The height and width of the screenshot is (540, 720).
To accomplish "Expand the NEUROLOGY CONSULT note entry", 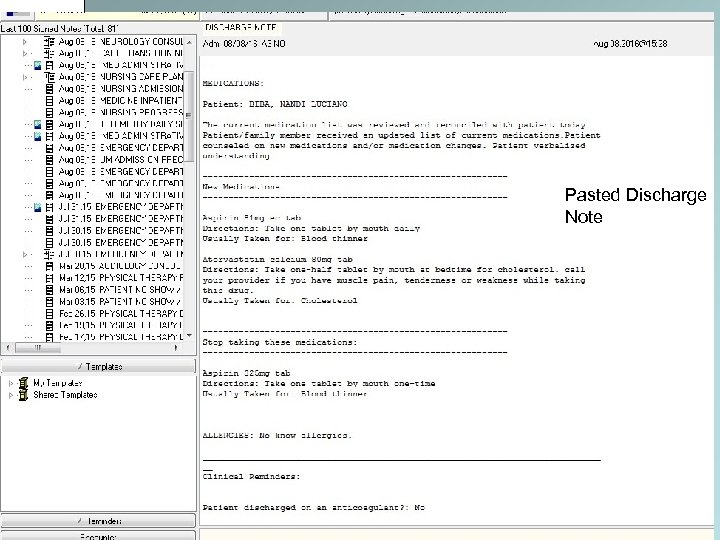I will coord(25,42).
